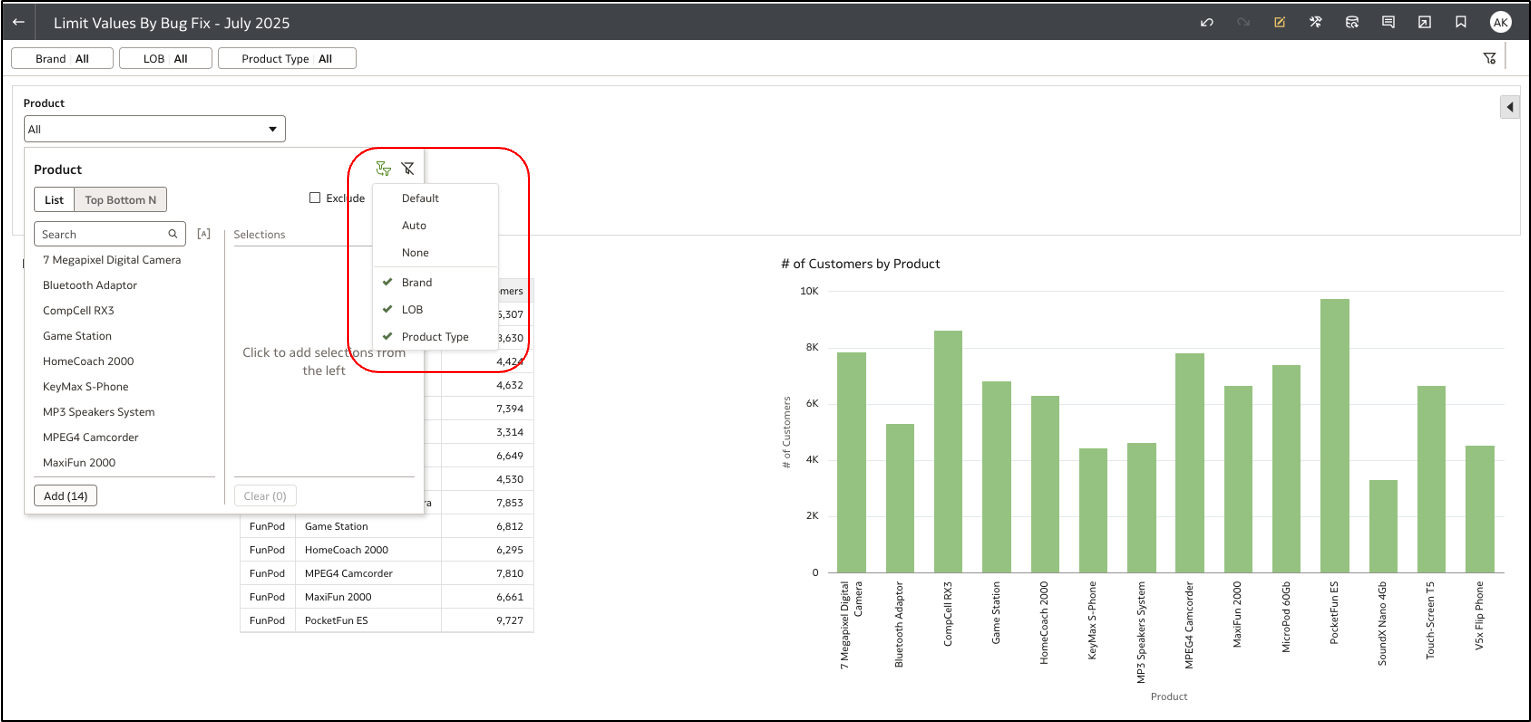Click inside the Search products field
This screenshot has width=1531, height=722.
(100, 233)
